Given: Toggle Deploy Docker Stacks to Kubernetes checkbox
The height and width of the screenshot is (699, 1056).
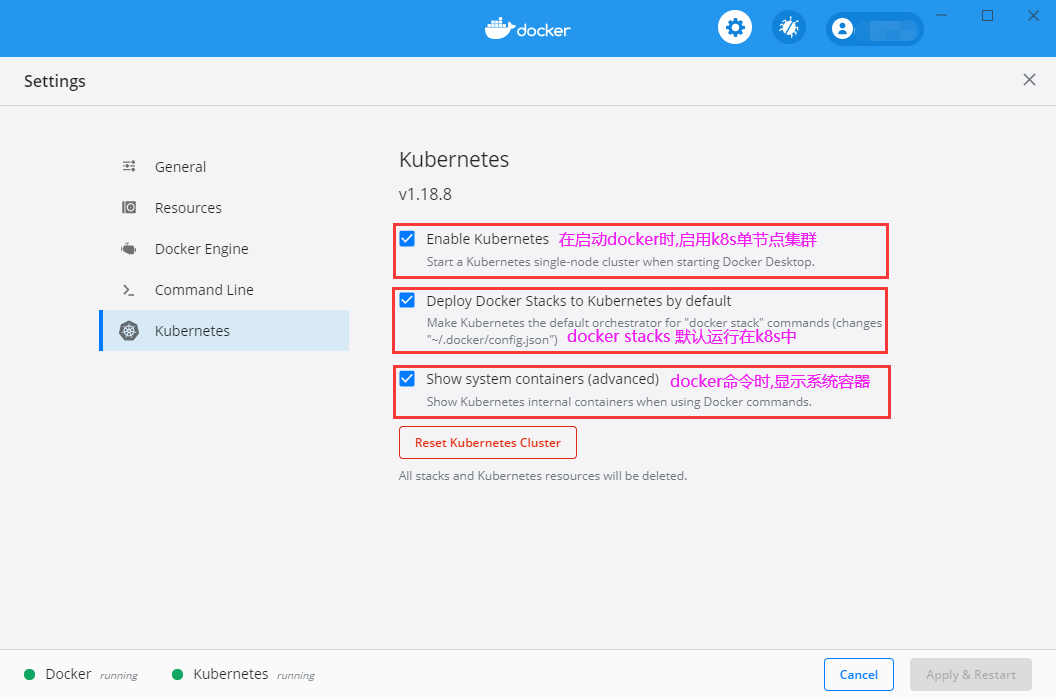Looking at the screenshot, I should tap(407, 300).
